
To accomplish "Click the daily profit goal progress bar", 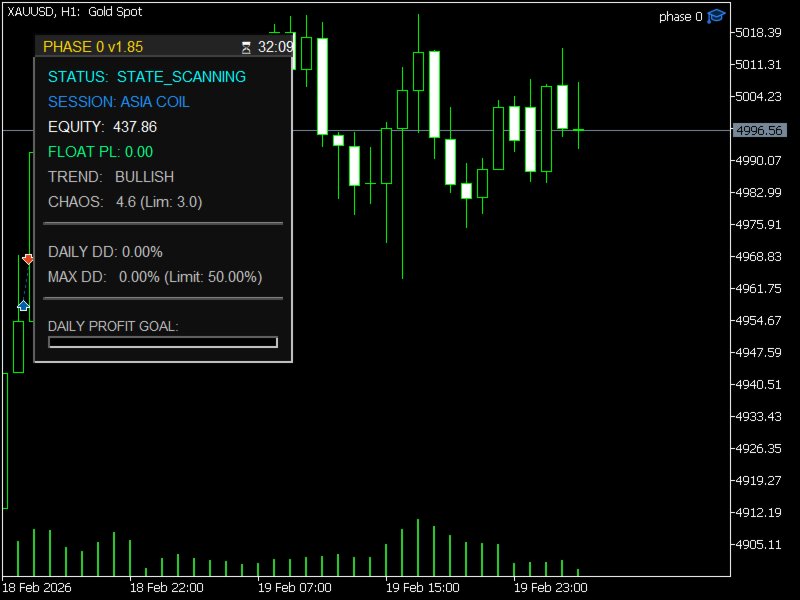I will coord(163,342).
